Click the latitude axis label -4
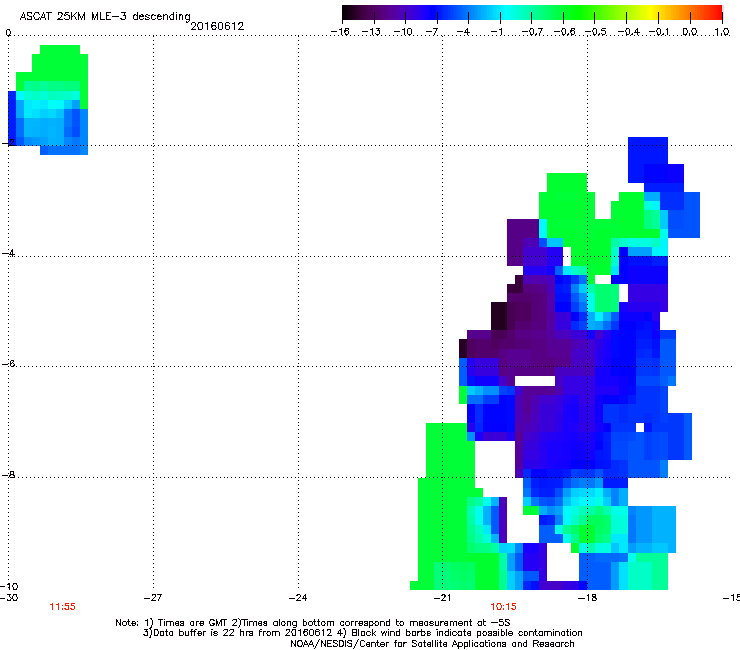This screenshot has width=740, height=650. point(8,253)
